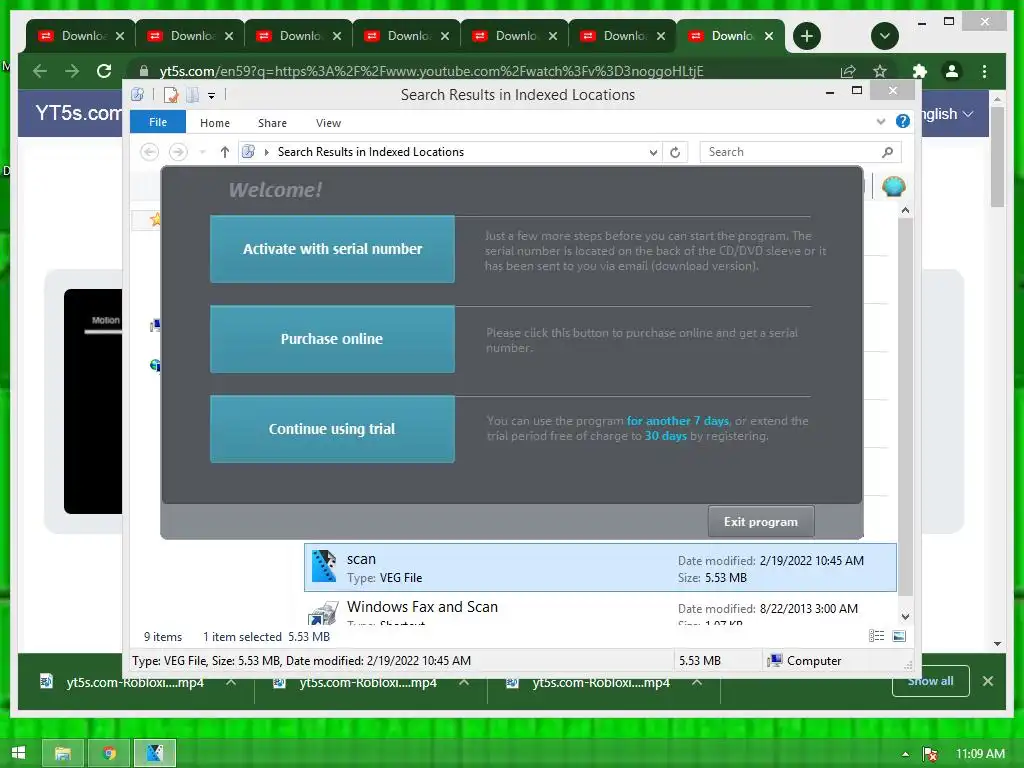
Task: Click Explorer window system icon in title bar
Action: pyautogui.click(x=138, y=95)
